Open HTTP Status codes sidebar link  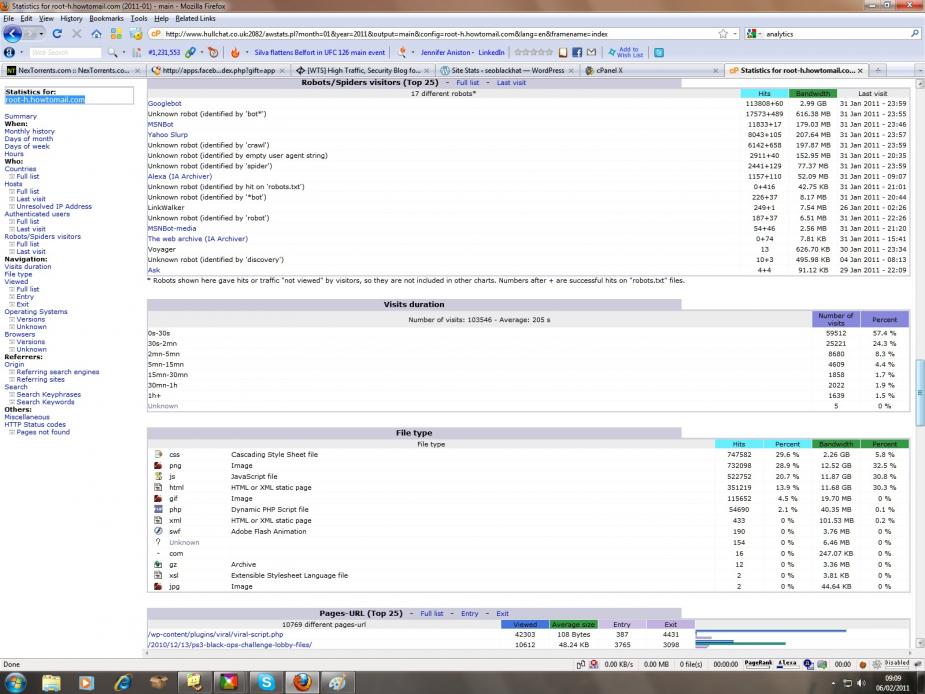click(35, 424)
